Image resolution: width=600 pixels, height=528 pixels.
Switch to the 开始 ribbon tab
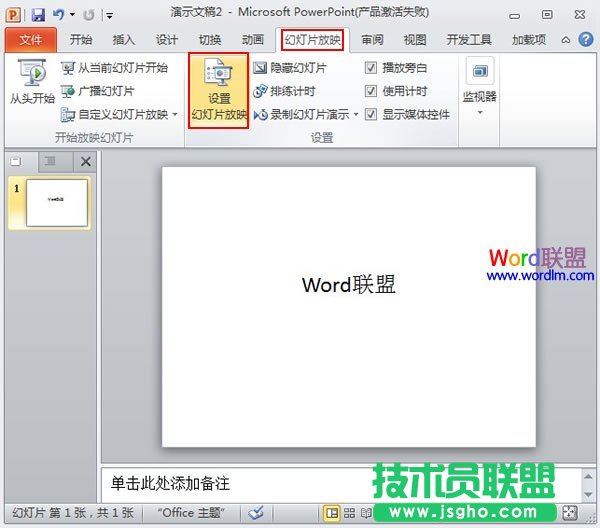(x=81, y=39)
